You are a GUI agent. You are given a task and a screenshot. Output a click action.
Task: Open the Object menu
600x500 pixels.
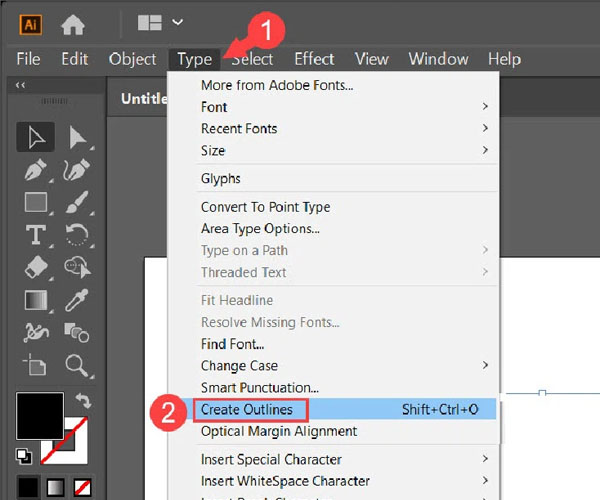[x=132, y=59]
